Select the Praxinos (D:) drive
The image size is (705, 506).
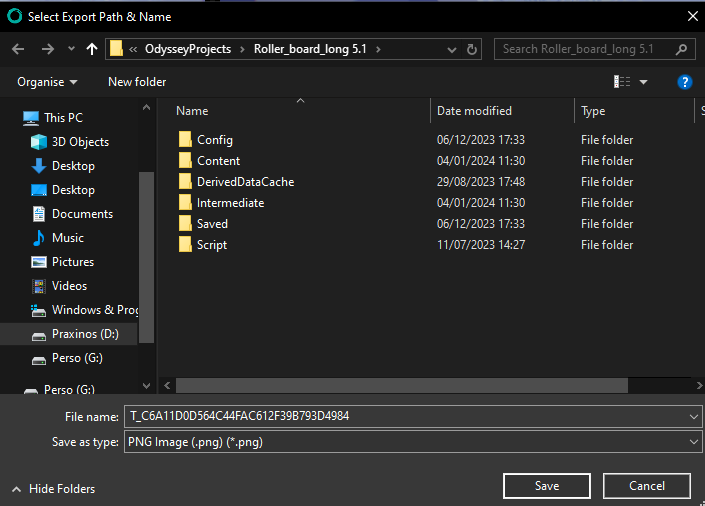coord(85,334)
